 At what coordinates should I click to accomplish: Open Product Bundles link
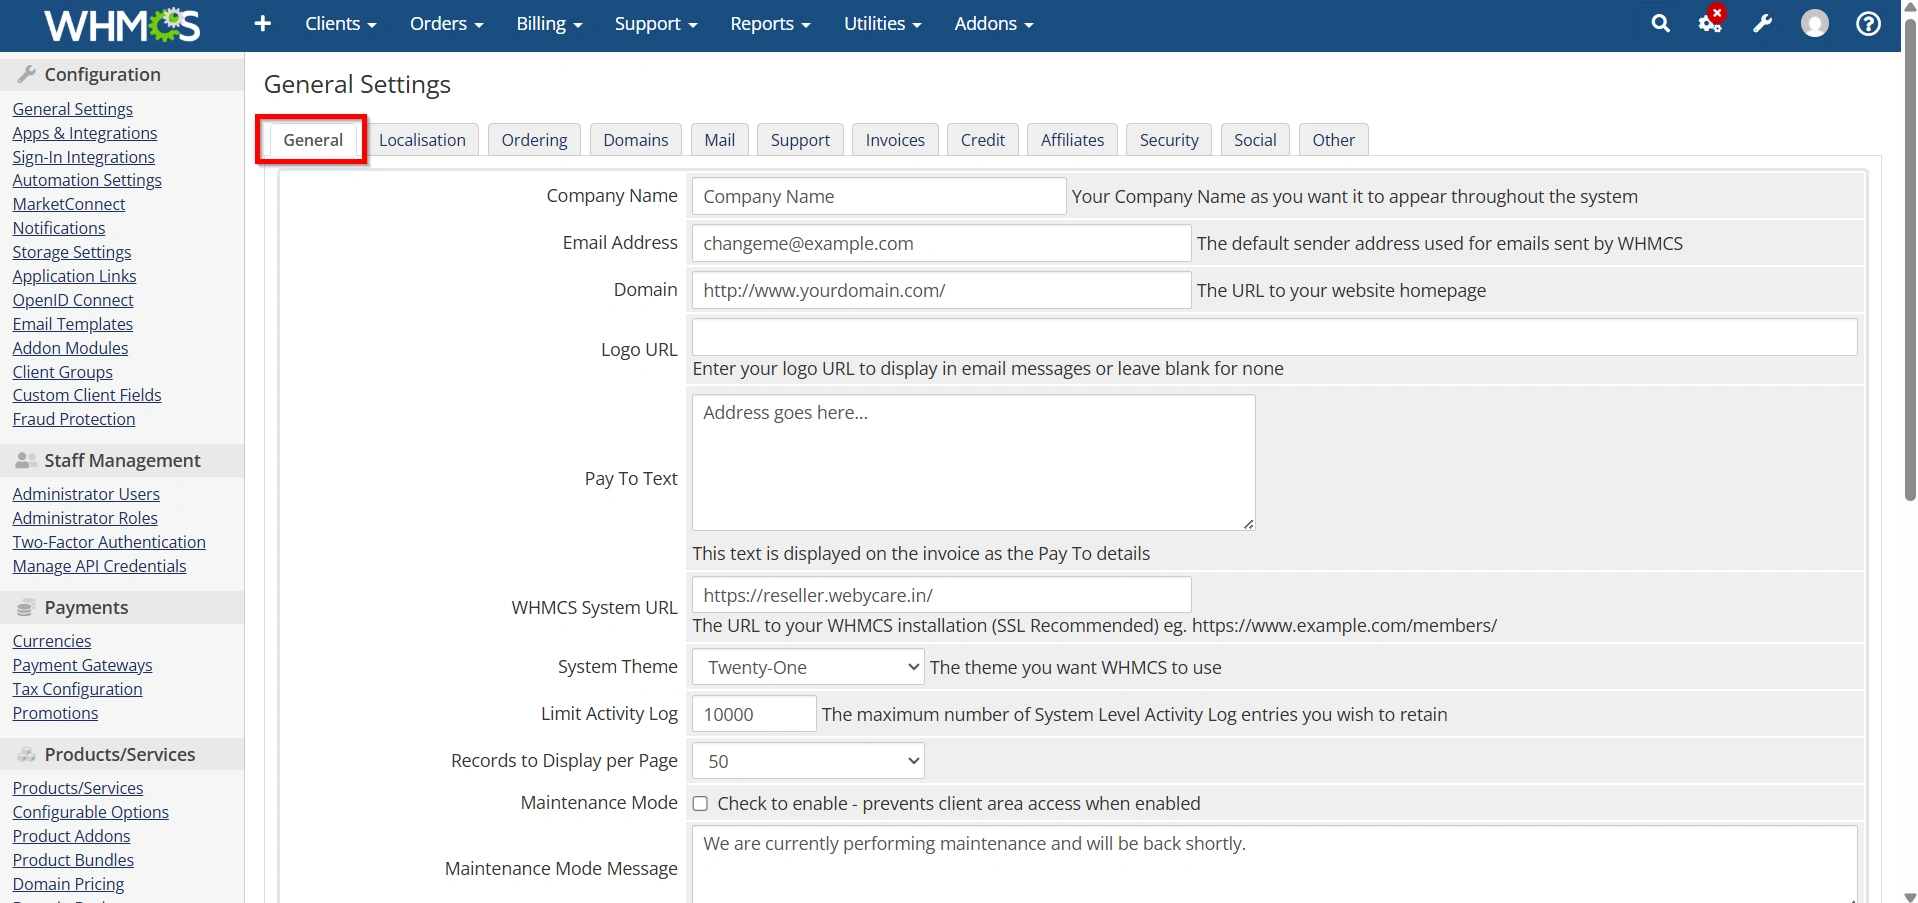click(73, 860)
